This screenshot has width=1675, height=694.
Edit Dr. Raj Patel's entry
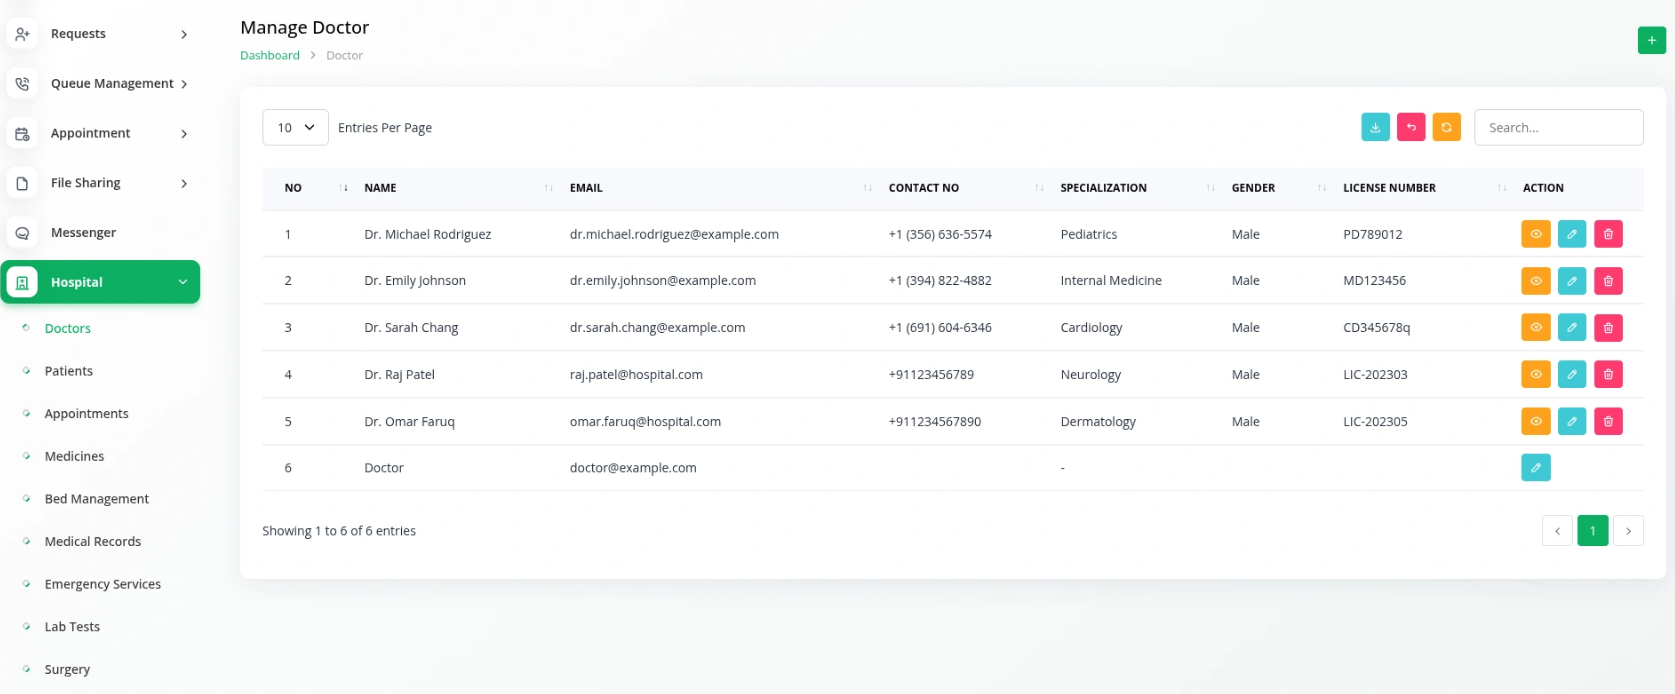[1572, 374]
